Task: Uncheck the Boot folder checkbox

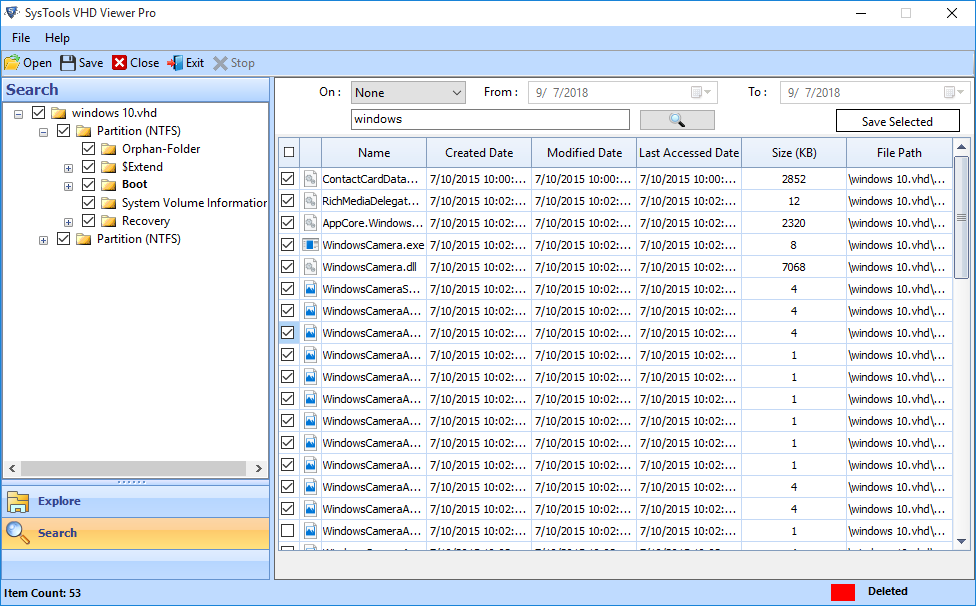Action: 88,185
